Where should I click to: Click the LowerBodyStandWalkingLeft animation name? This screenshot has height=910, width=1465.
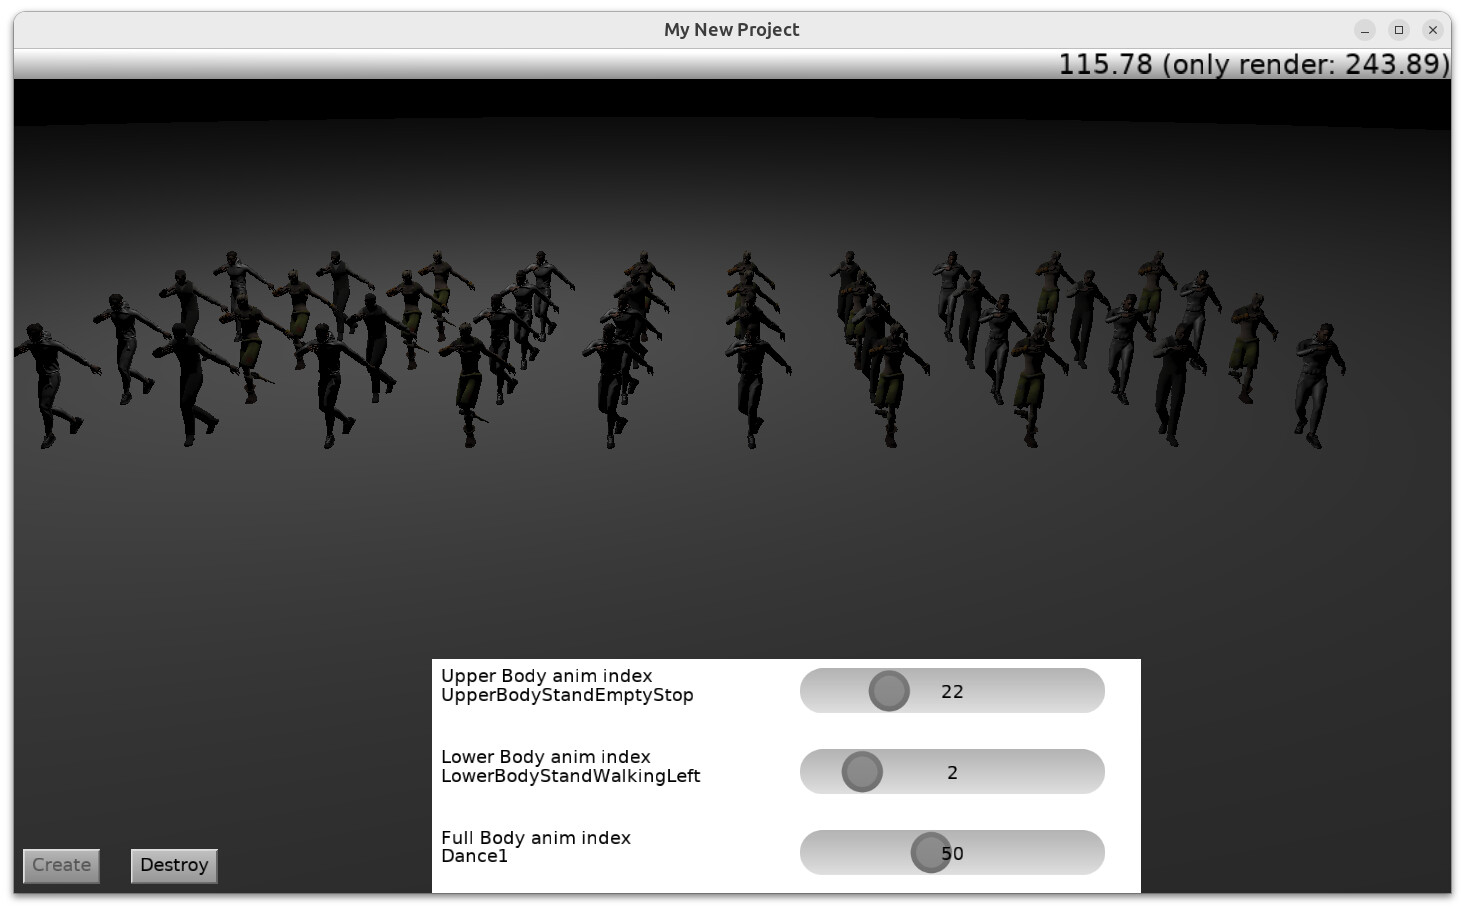coord(570,776)
